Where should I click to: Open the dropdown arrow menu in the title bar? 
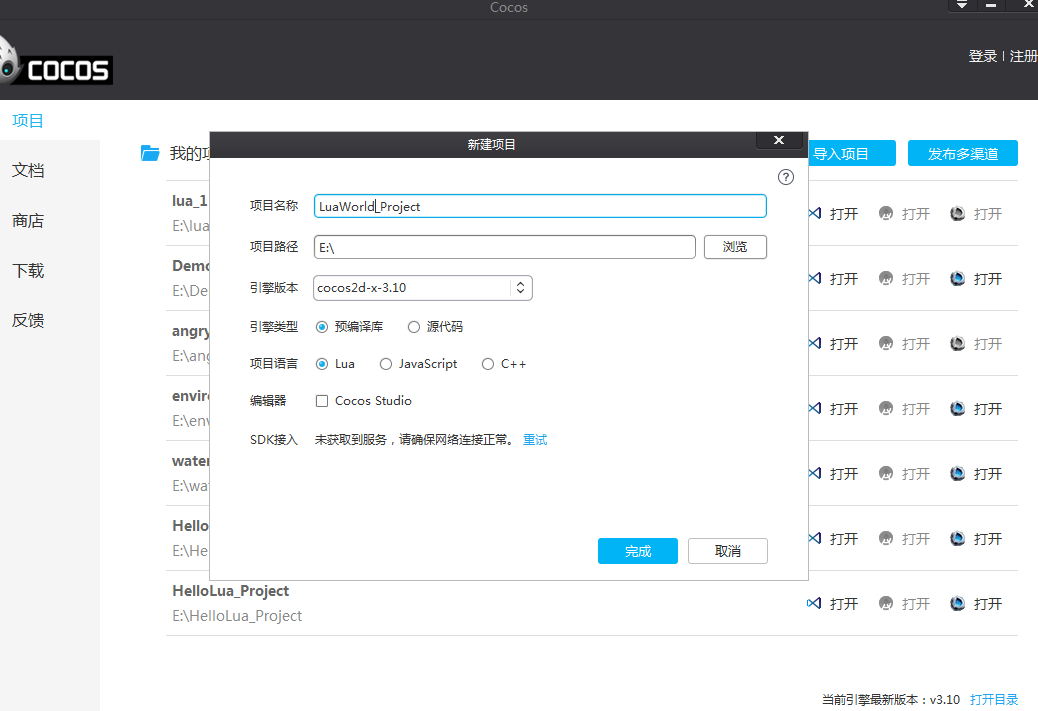click(x=962, y=5)
